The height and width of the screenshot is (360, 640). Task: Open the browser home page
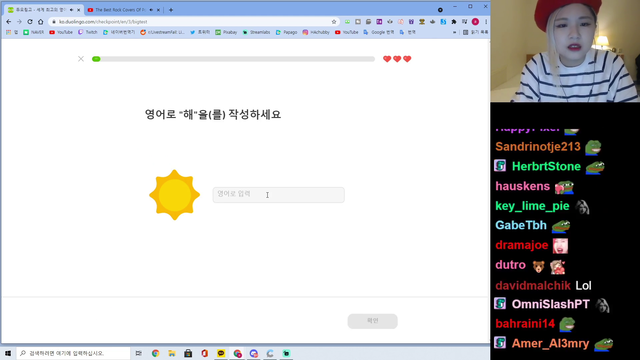coord(40,22)
